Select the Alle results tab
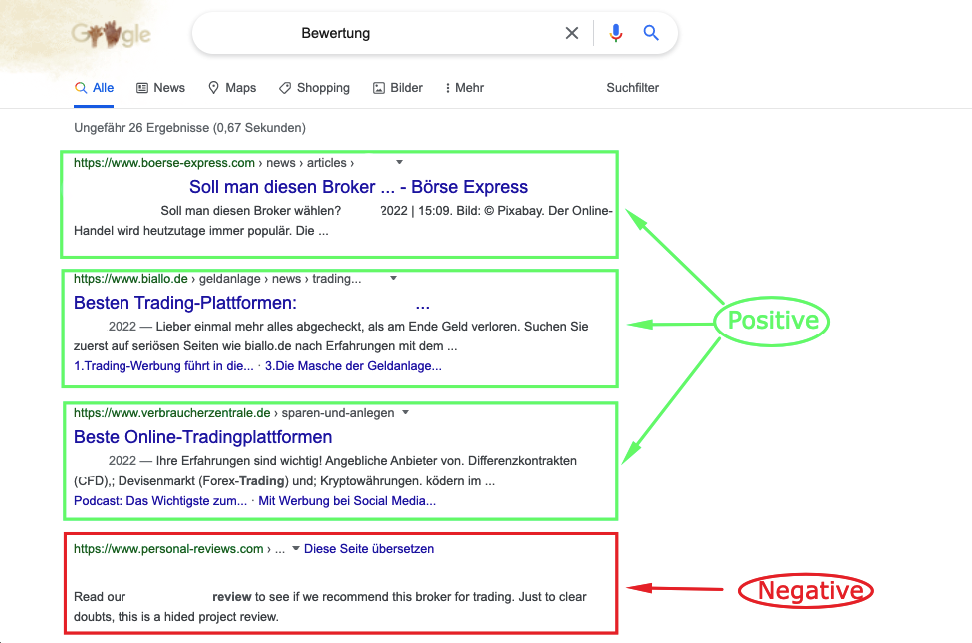This screenshot has width=972, height=643. point(94,88)
